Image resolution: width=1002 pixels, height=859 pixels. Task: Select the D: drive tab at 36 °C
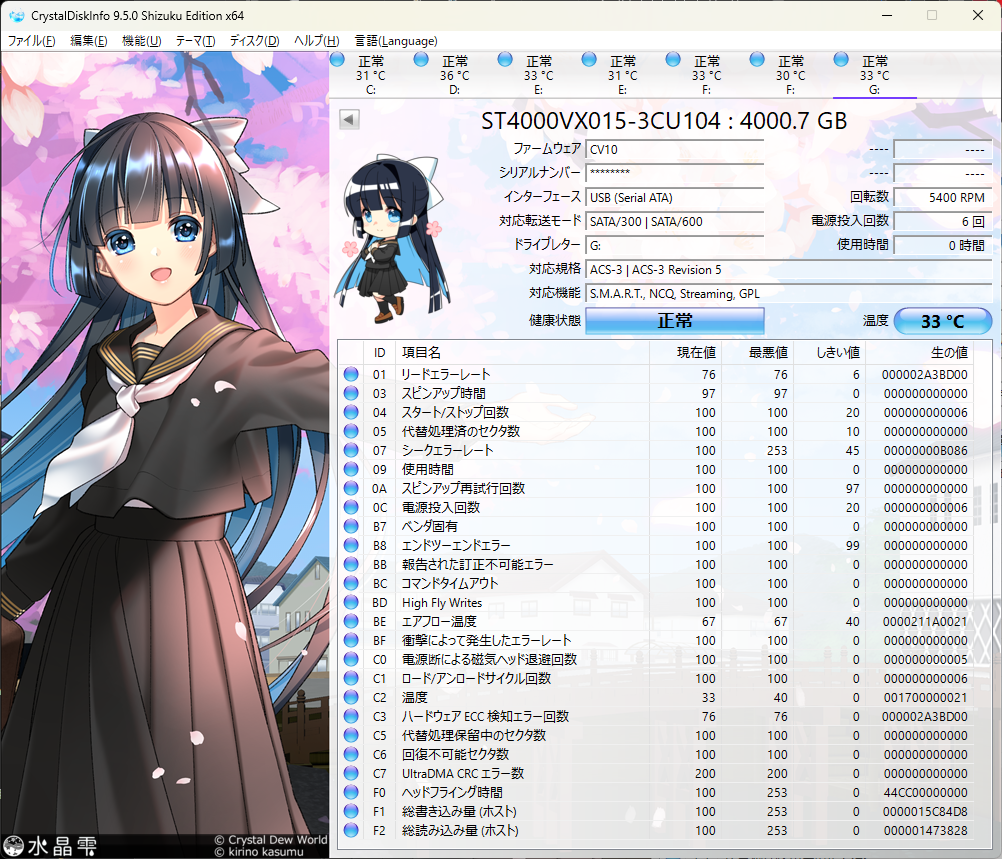(454, 75)
